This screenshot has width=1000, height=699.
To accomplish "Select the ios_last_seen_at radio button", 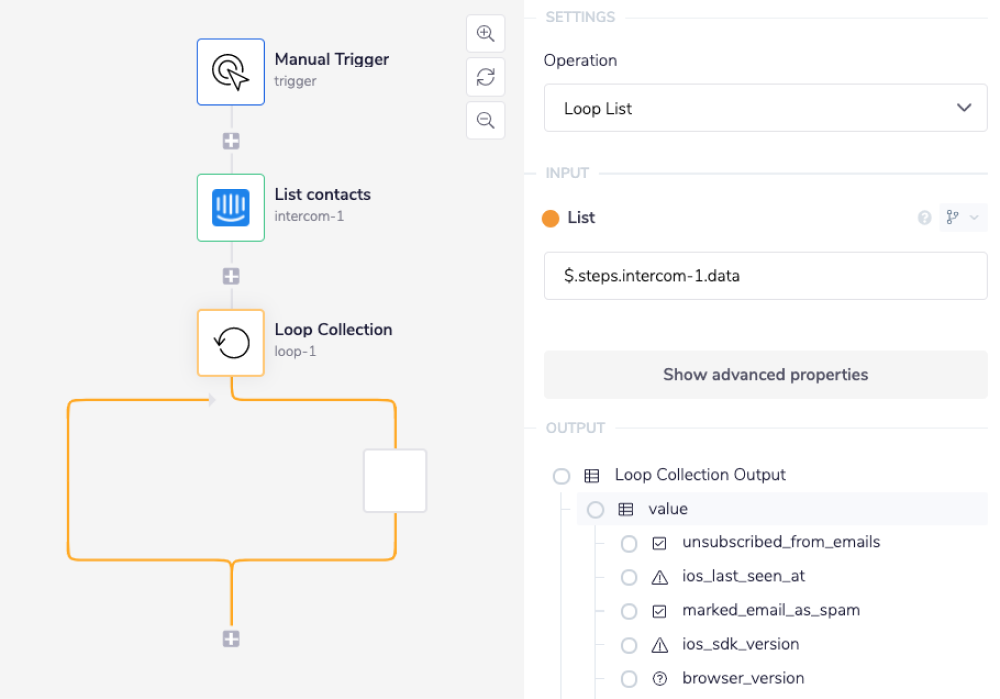I will click(629, 578).
